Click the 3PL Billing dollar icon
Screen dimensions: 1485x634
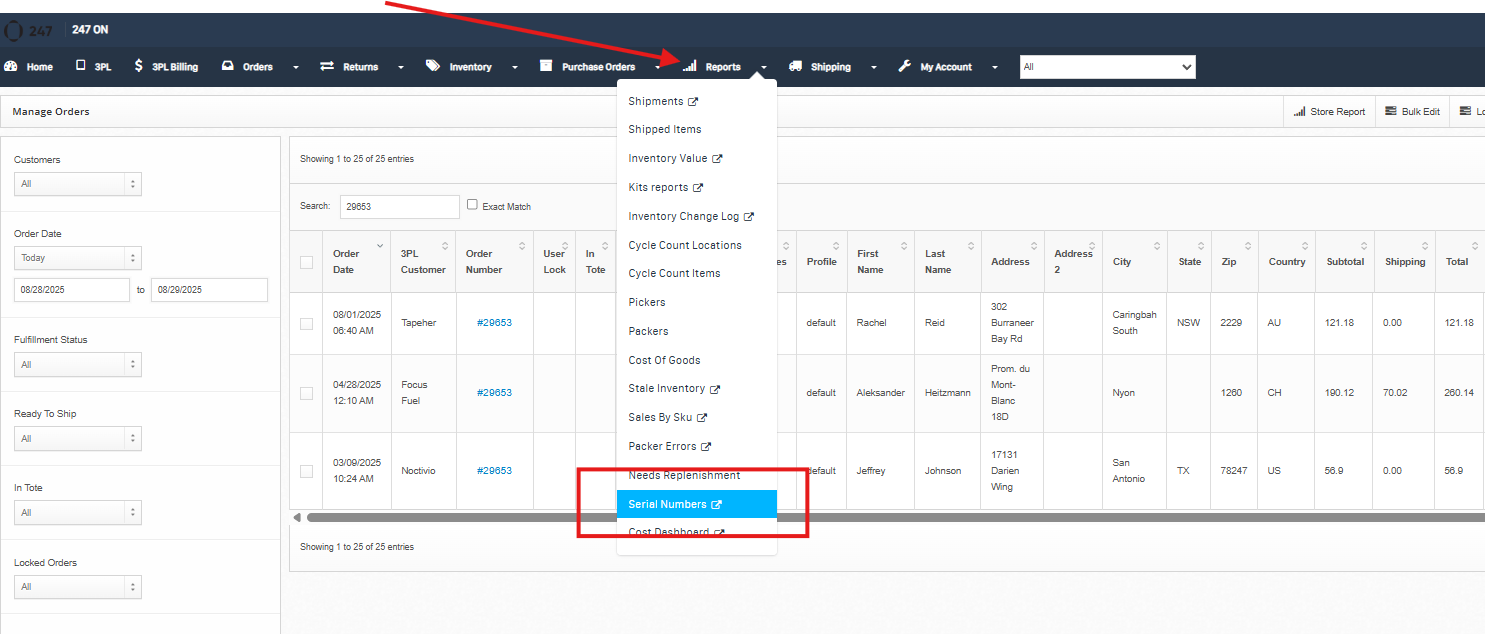[x=138, y=66]
